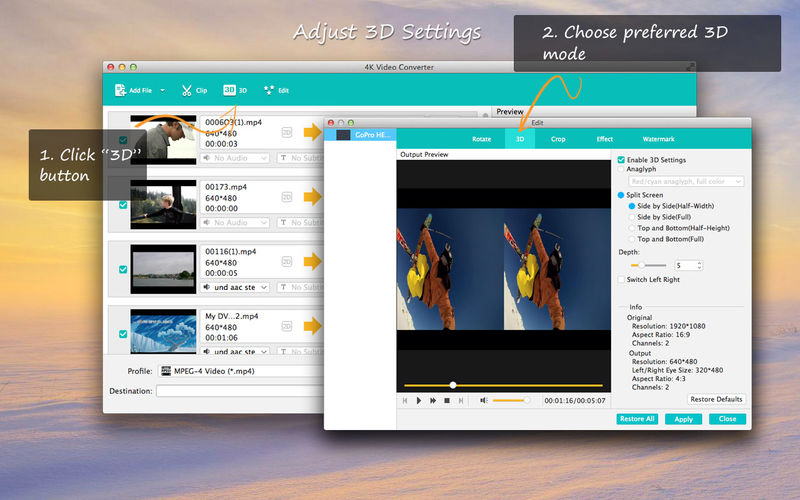Image resolution: width=800 pixels, height=500 pixels.
Task: Skip forward with the fast-forward icon
Action: tap(433, 401)
